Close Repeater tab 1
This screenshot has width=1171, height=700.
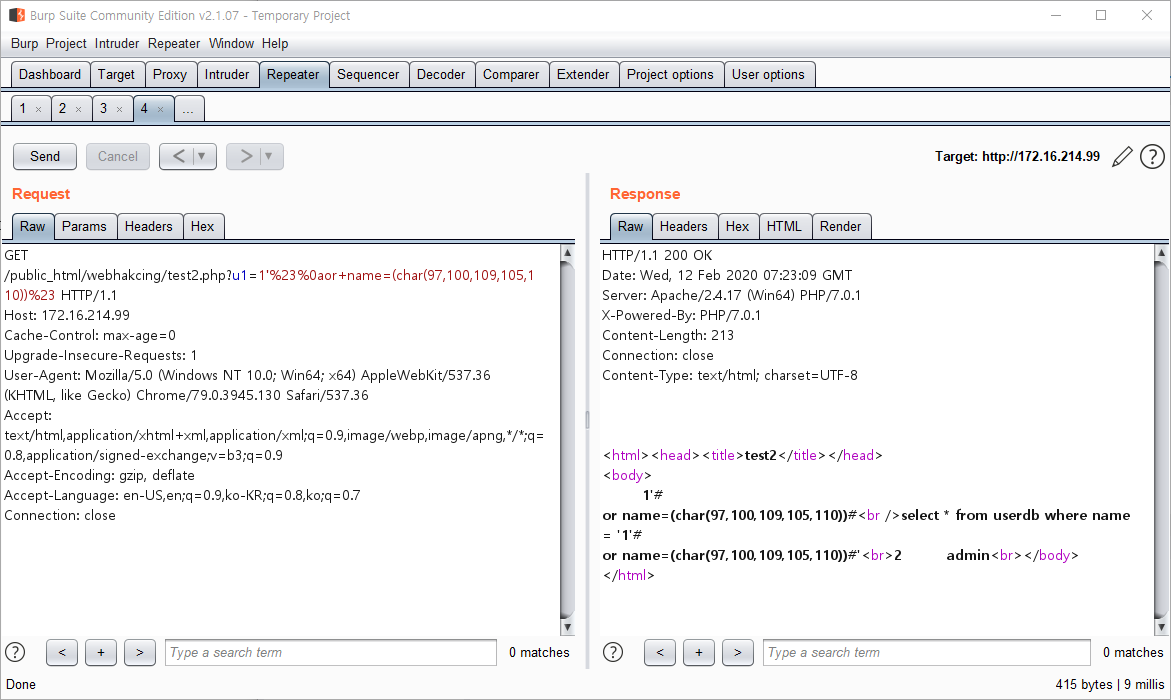pos(38,109)
